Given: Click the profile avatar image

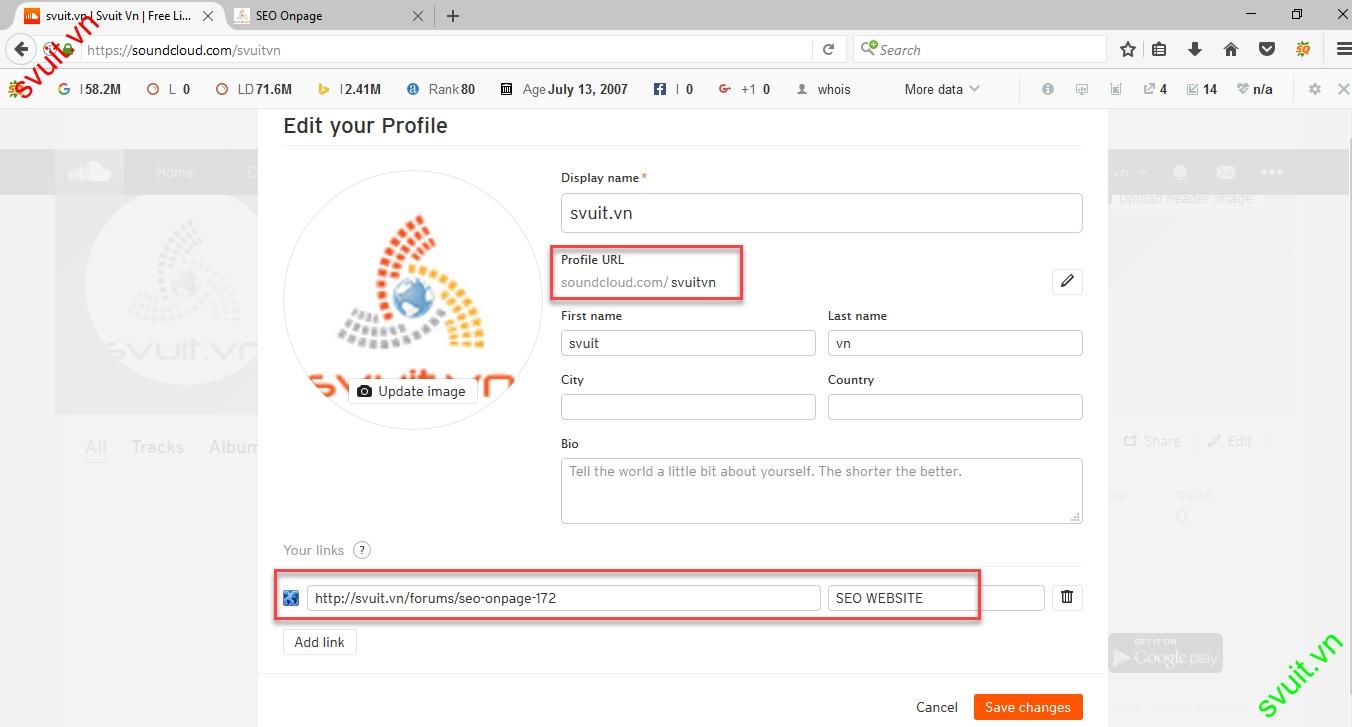Looking at the screenshot, I should [x=413, y=300].
